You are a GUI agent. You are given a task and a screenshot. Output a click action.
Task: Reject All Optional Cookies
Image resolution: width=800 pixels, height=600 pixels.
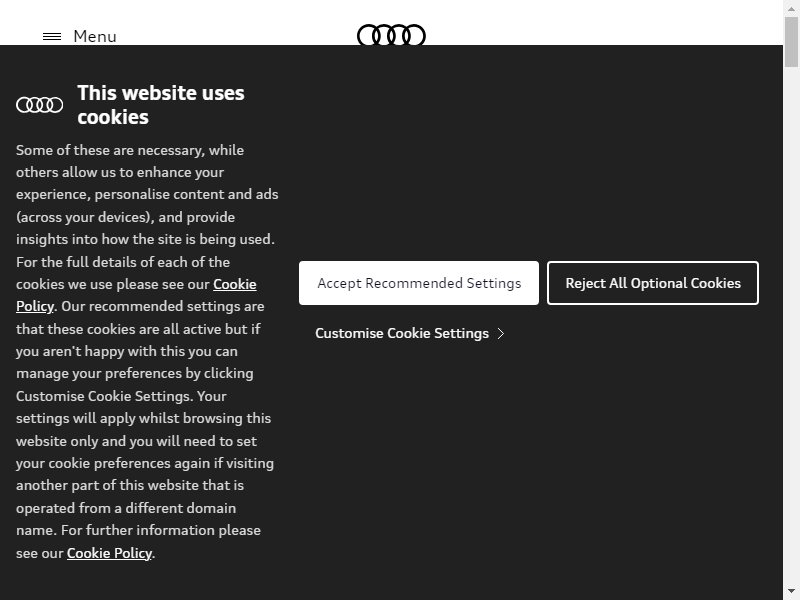coord(653,283)
